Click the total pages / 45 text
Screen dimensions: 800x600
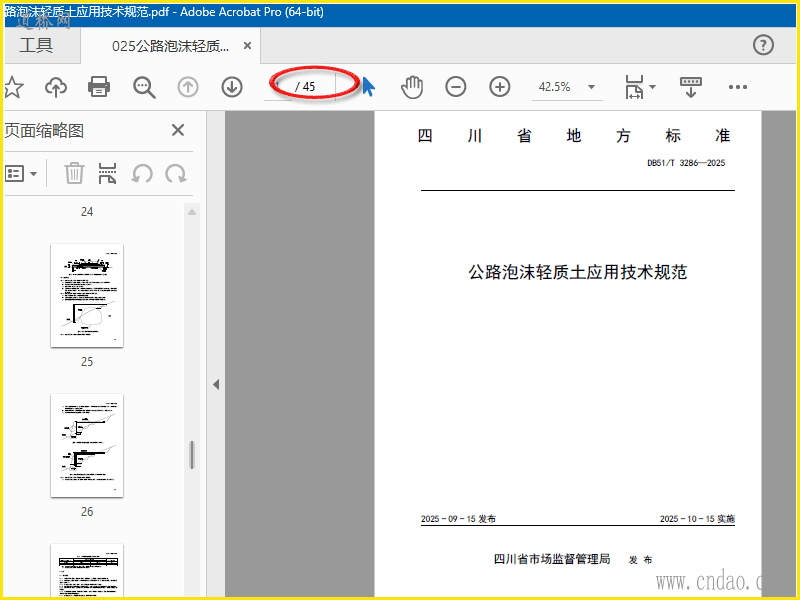[305, 87]
